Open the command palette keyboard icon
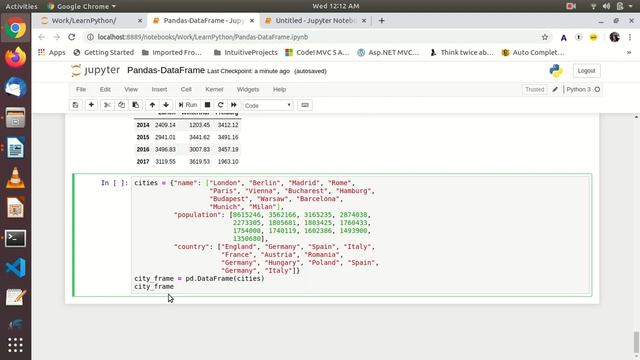The width and height of the screenshot is (640, 360). [x=304, y=105]
